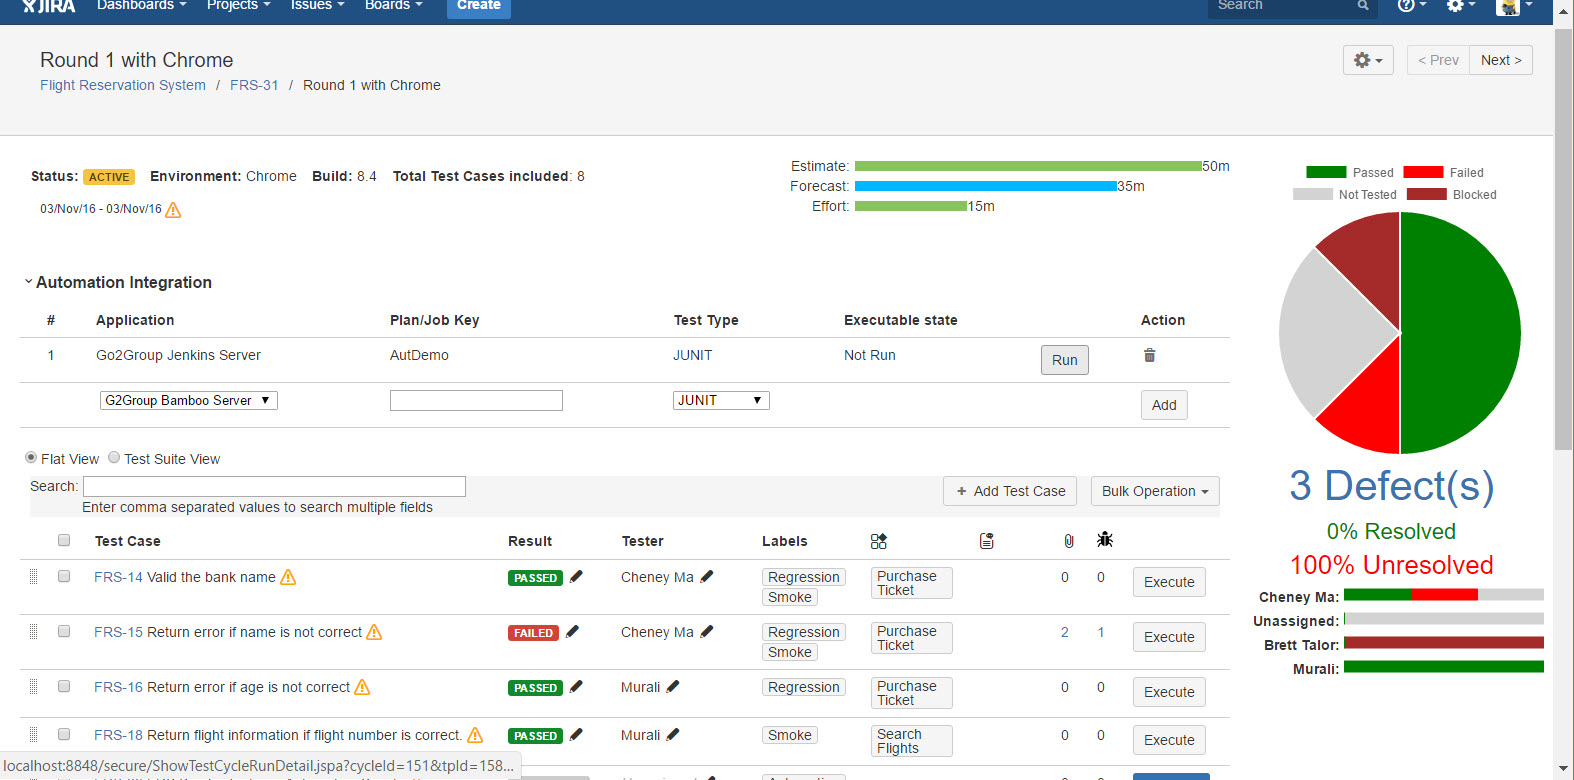This screenshot has width=1574, height=780.
Task: Click warning icon next to FRS-15
Action: coord(374,632)
